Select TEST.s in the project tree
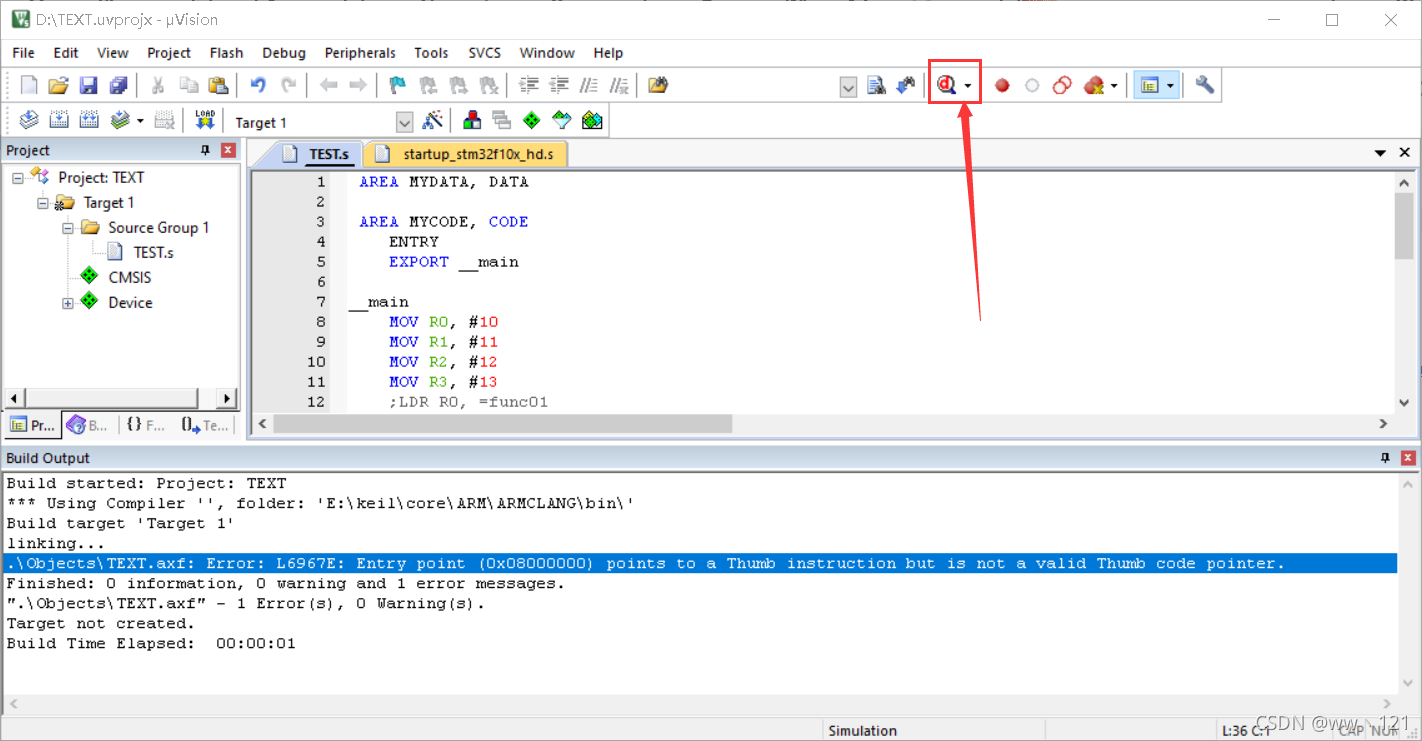This screenshot has height=741, width=1422. pos(153,253)
